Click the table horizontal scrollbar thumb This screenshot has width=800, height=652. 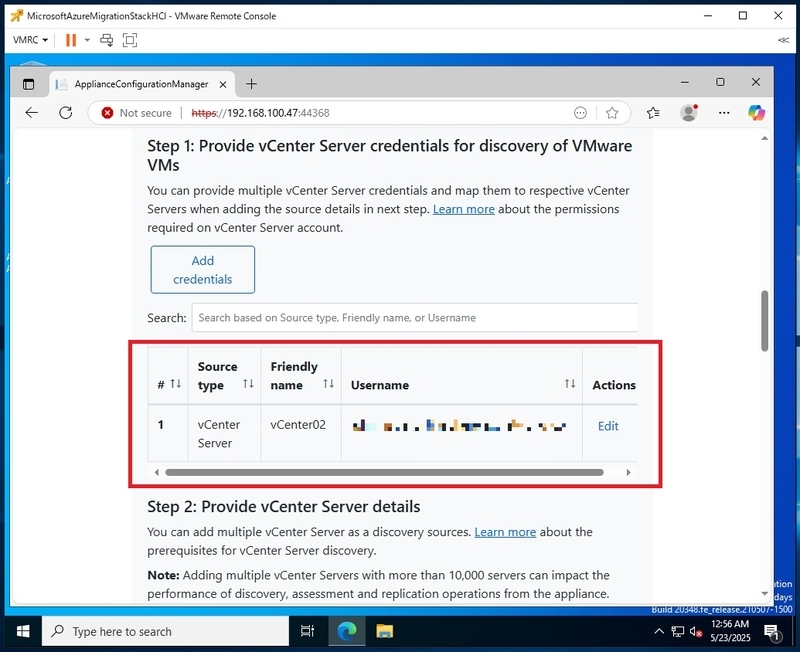point(384,472)
